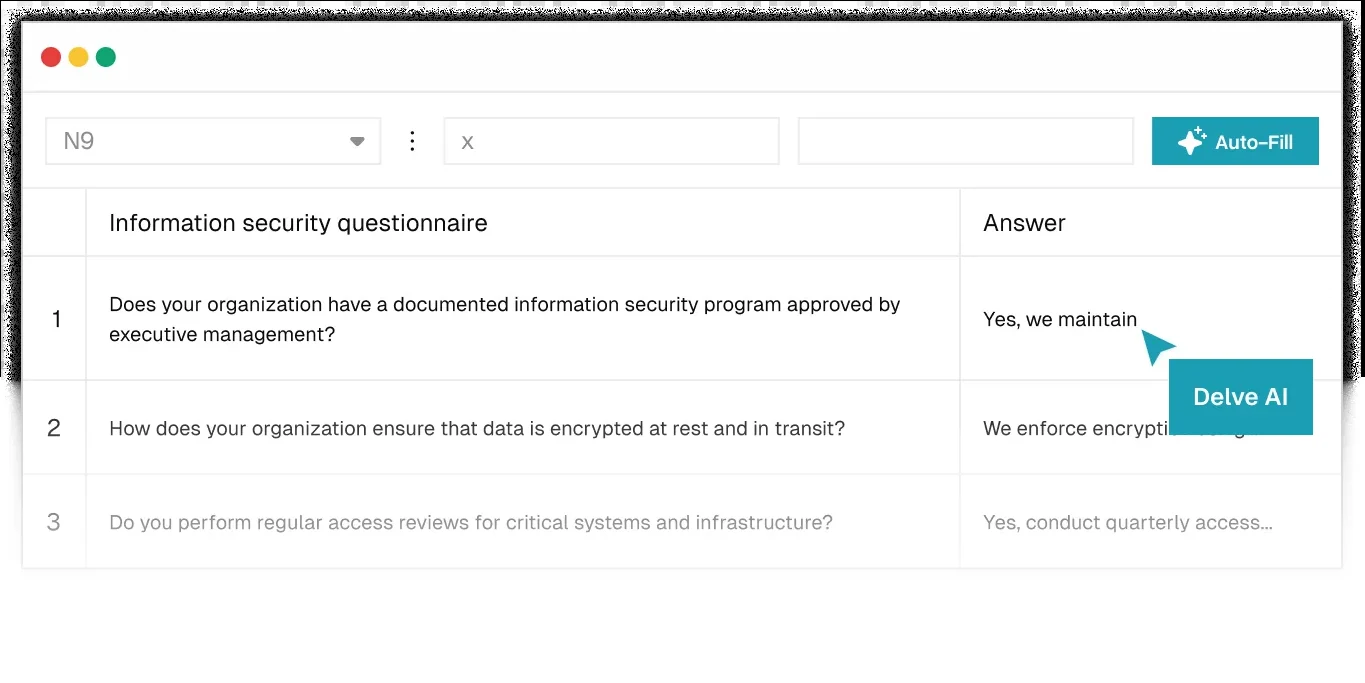Click the regular access reviews question
The width and height of the screenshot is (1365, 683).
pyautogui.click(x=471, y=522)
